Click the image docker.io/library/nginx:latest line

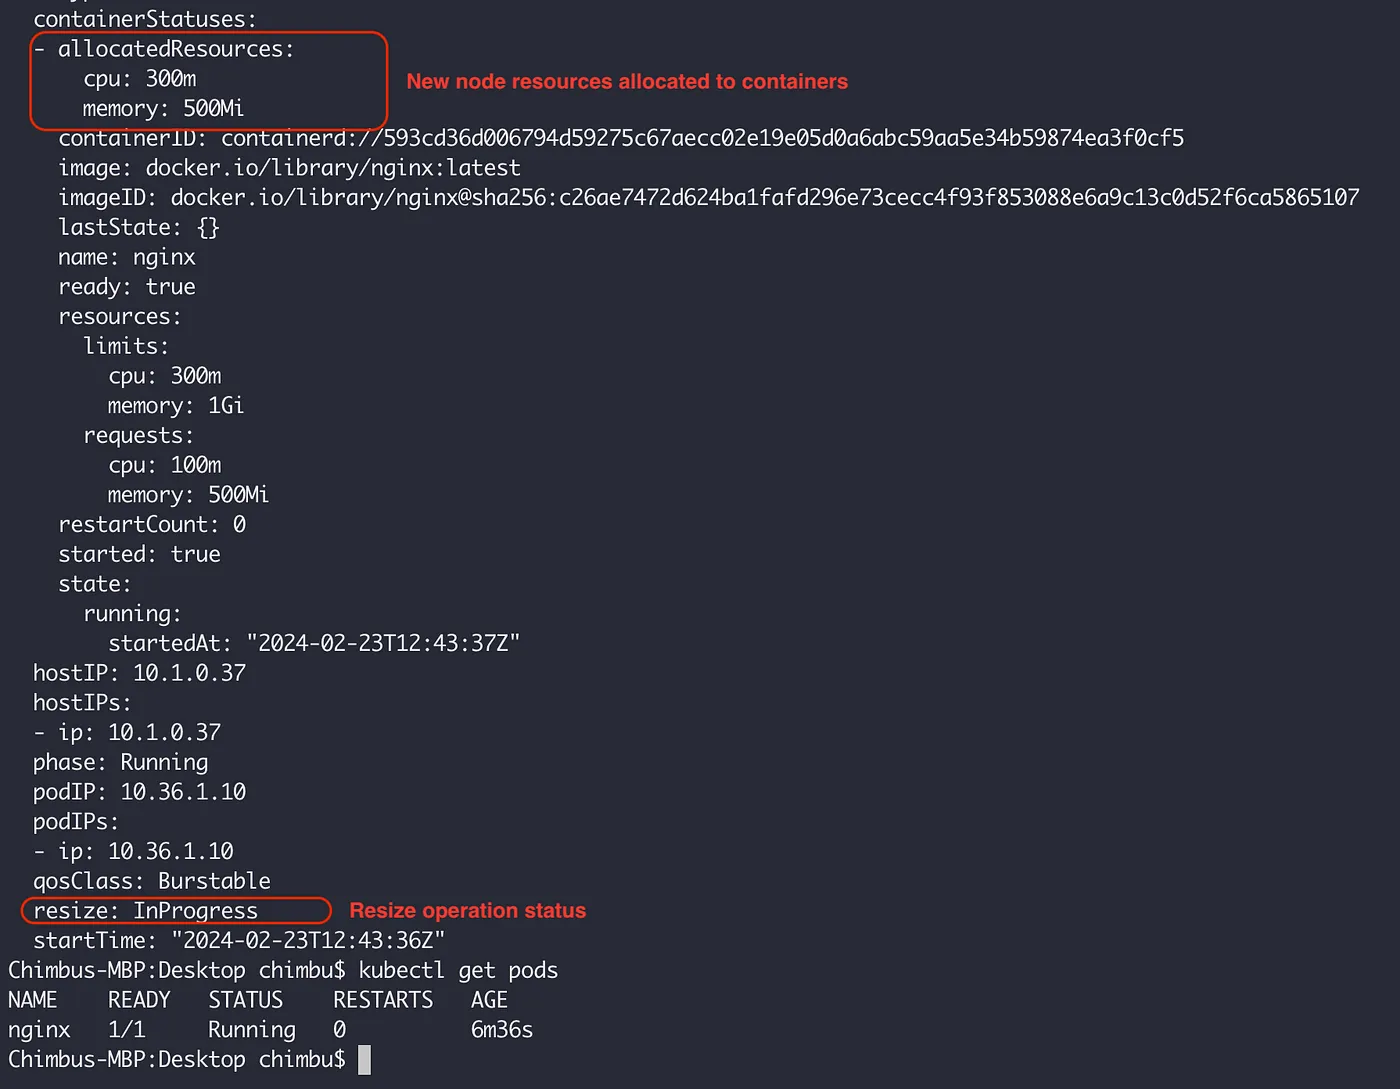click(x=289, y=168)
